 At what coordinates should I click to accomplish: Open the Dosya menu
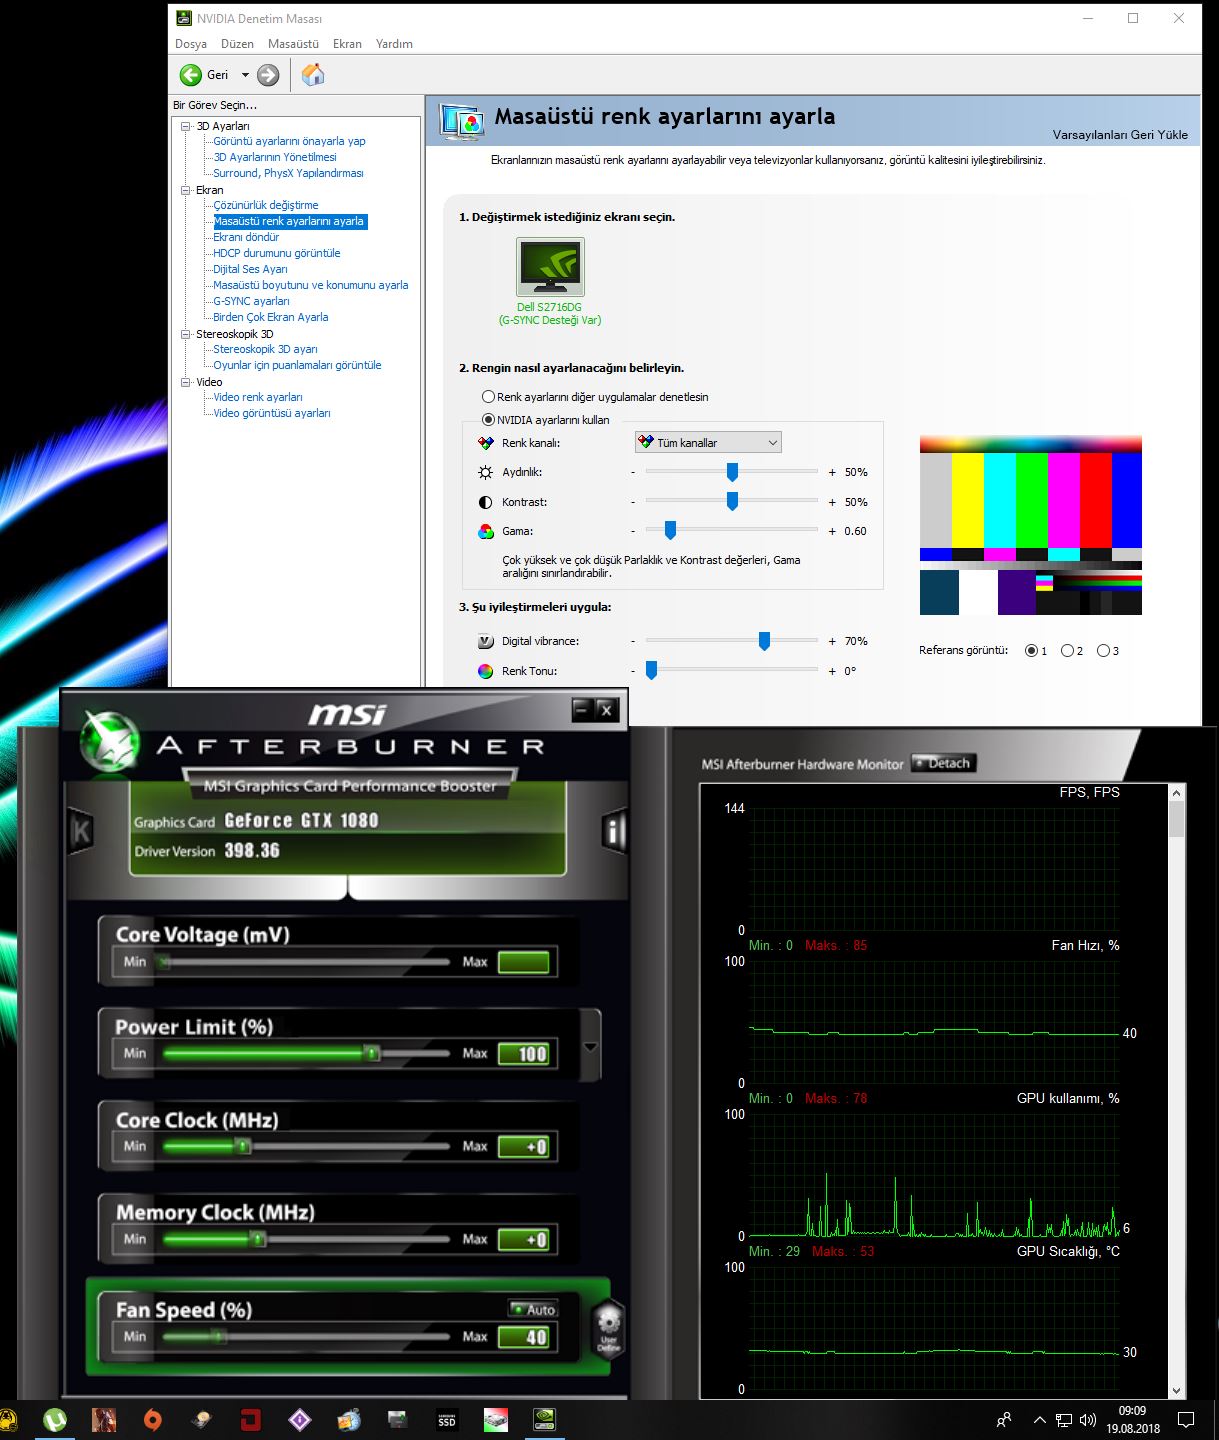click(x=191, y=44)
